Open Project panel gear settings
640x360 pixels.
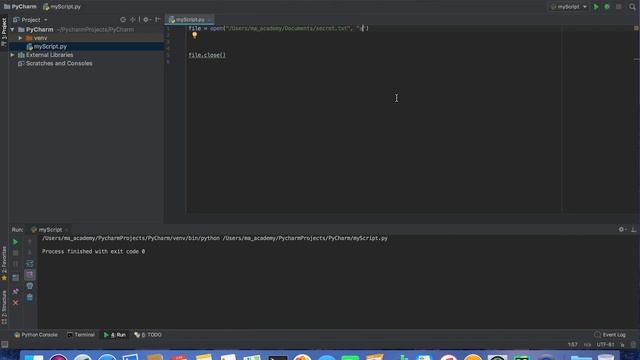point(146,20)
